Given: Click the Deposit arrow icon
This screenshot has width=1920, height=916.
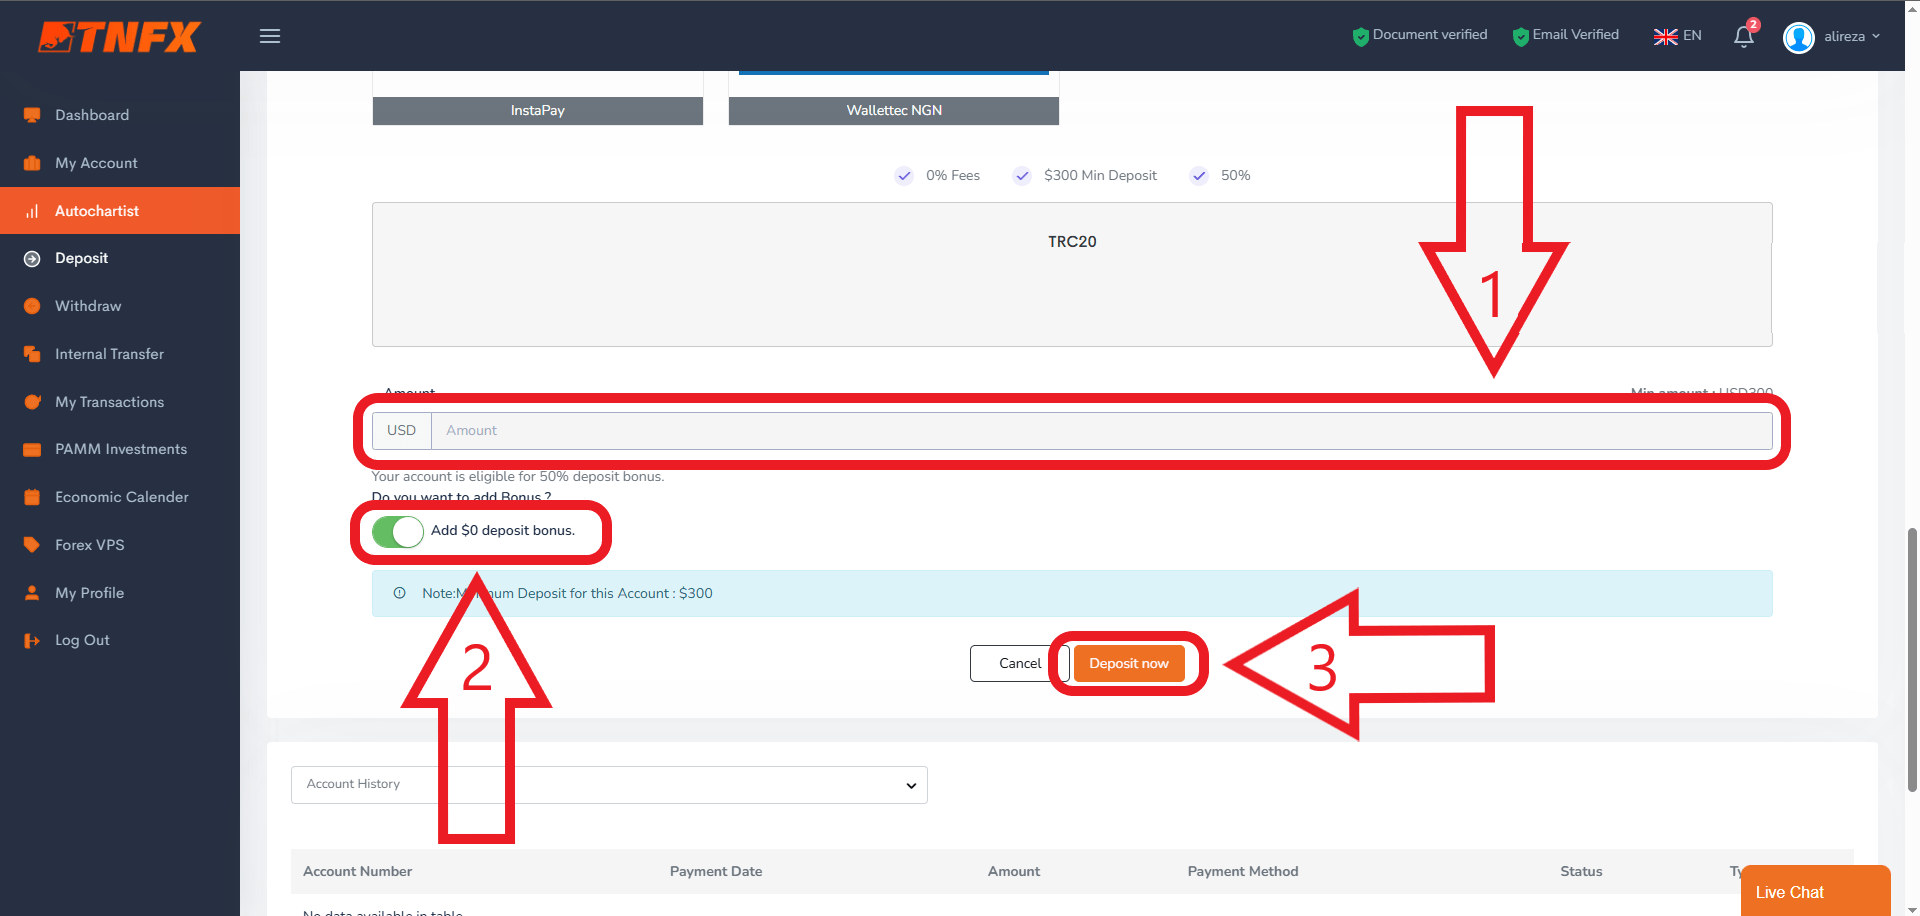Looking at the screenshot, I should pos(32,258).
